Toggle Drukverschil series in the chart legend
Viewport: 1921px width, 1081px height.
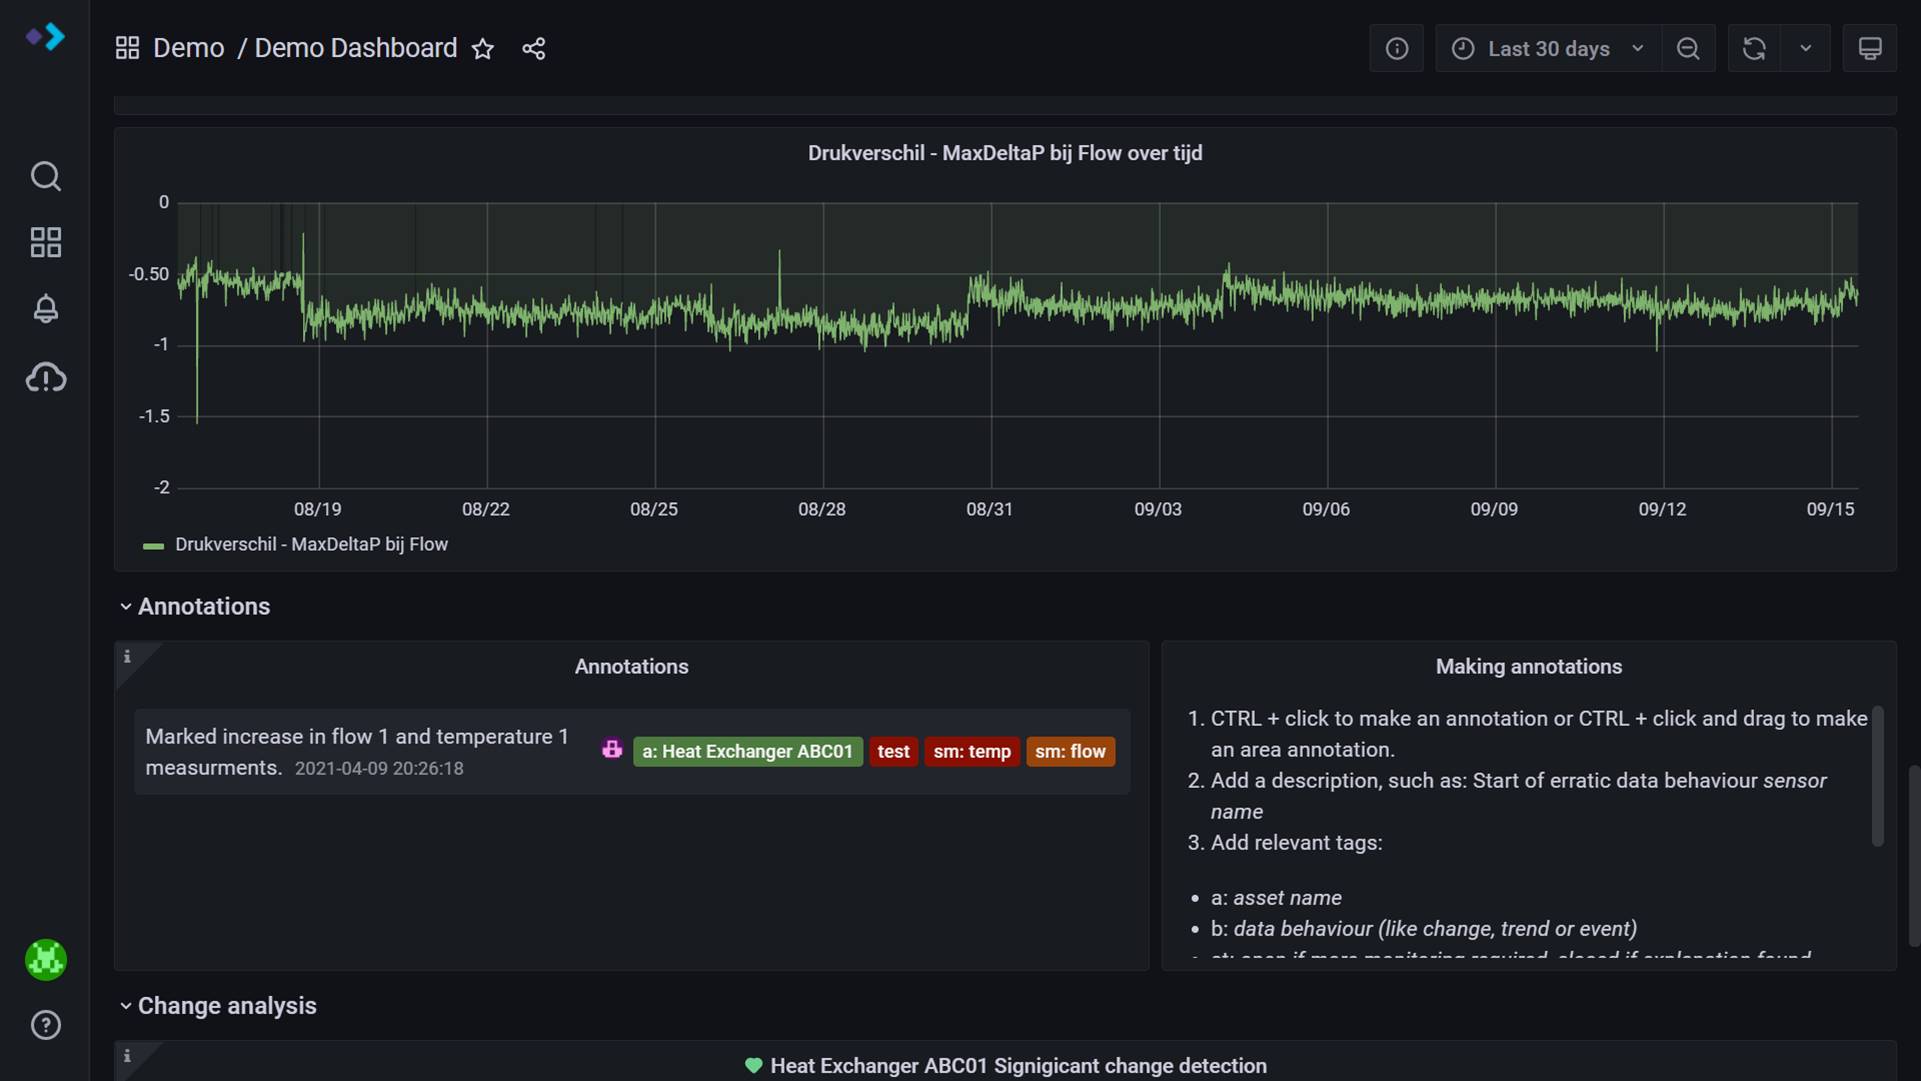pos(310,545)
